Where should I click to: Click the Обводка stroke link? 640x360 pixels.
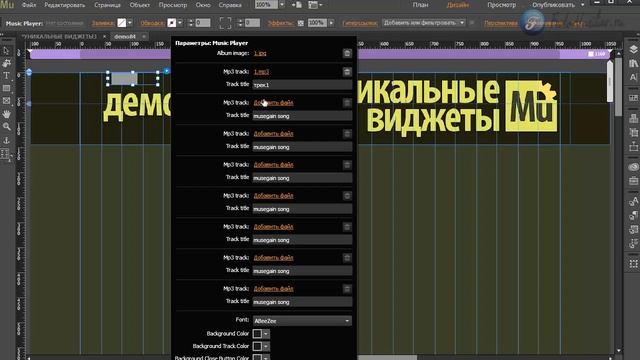click(x=152, y=23)
